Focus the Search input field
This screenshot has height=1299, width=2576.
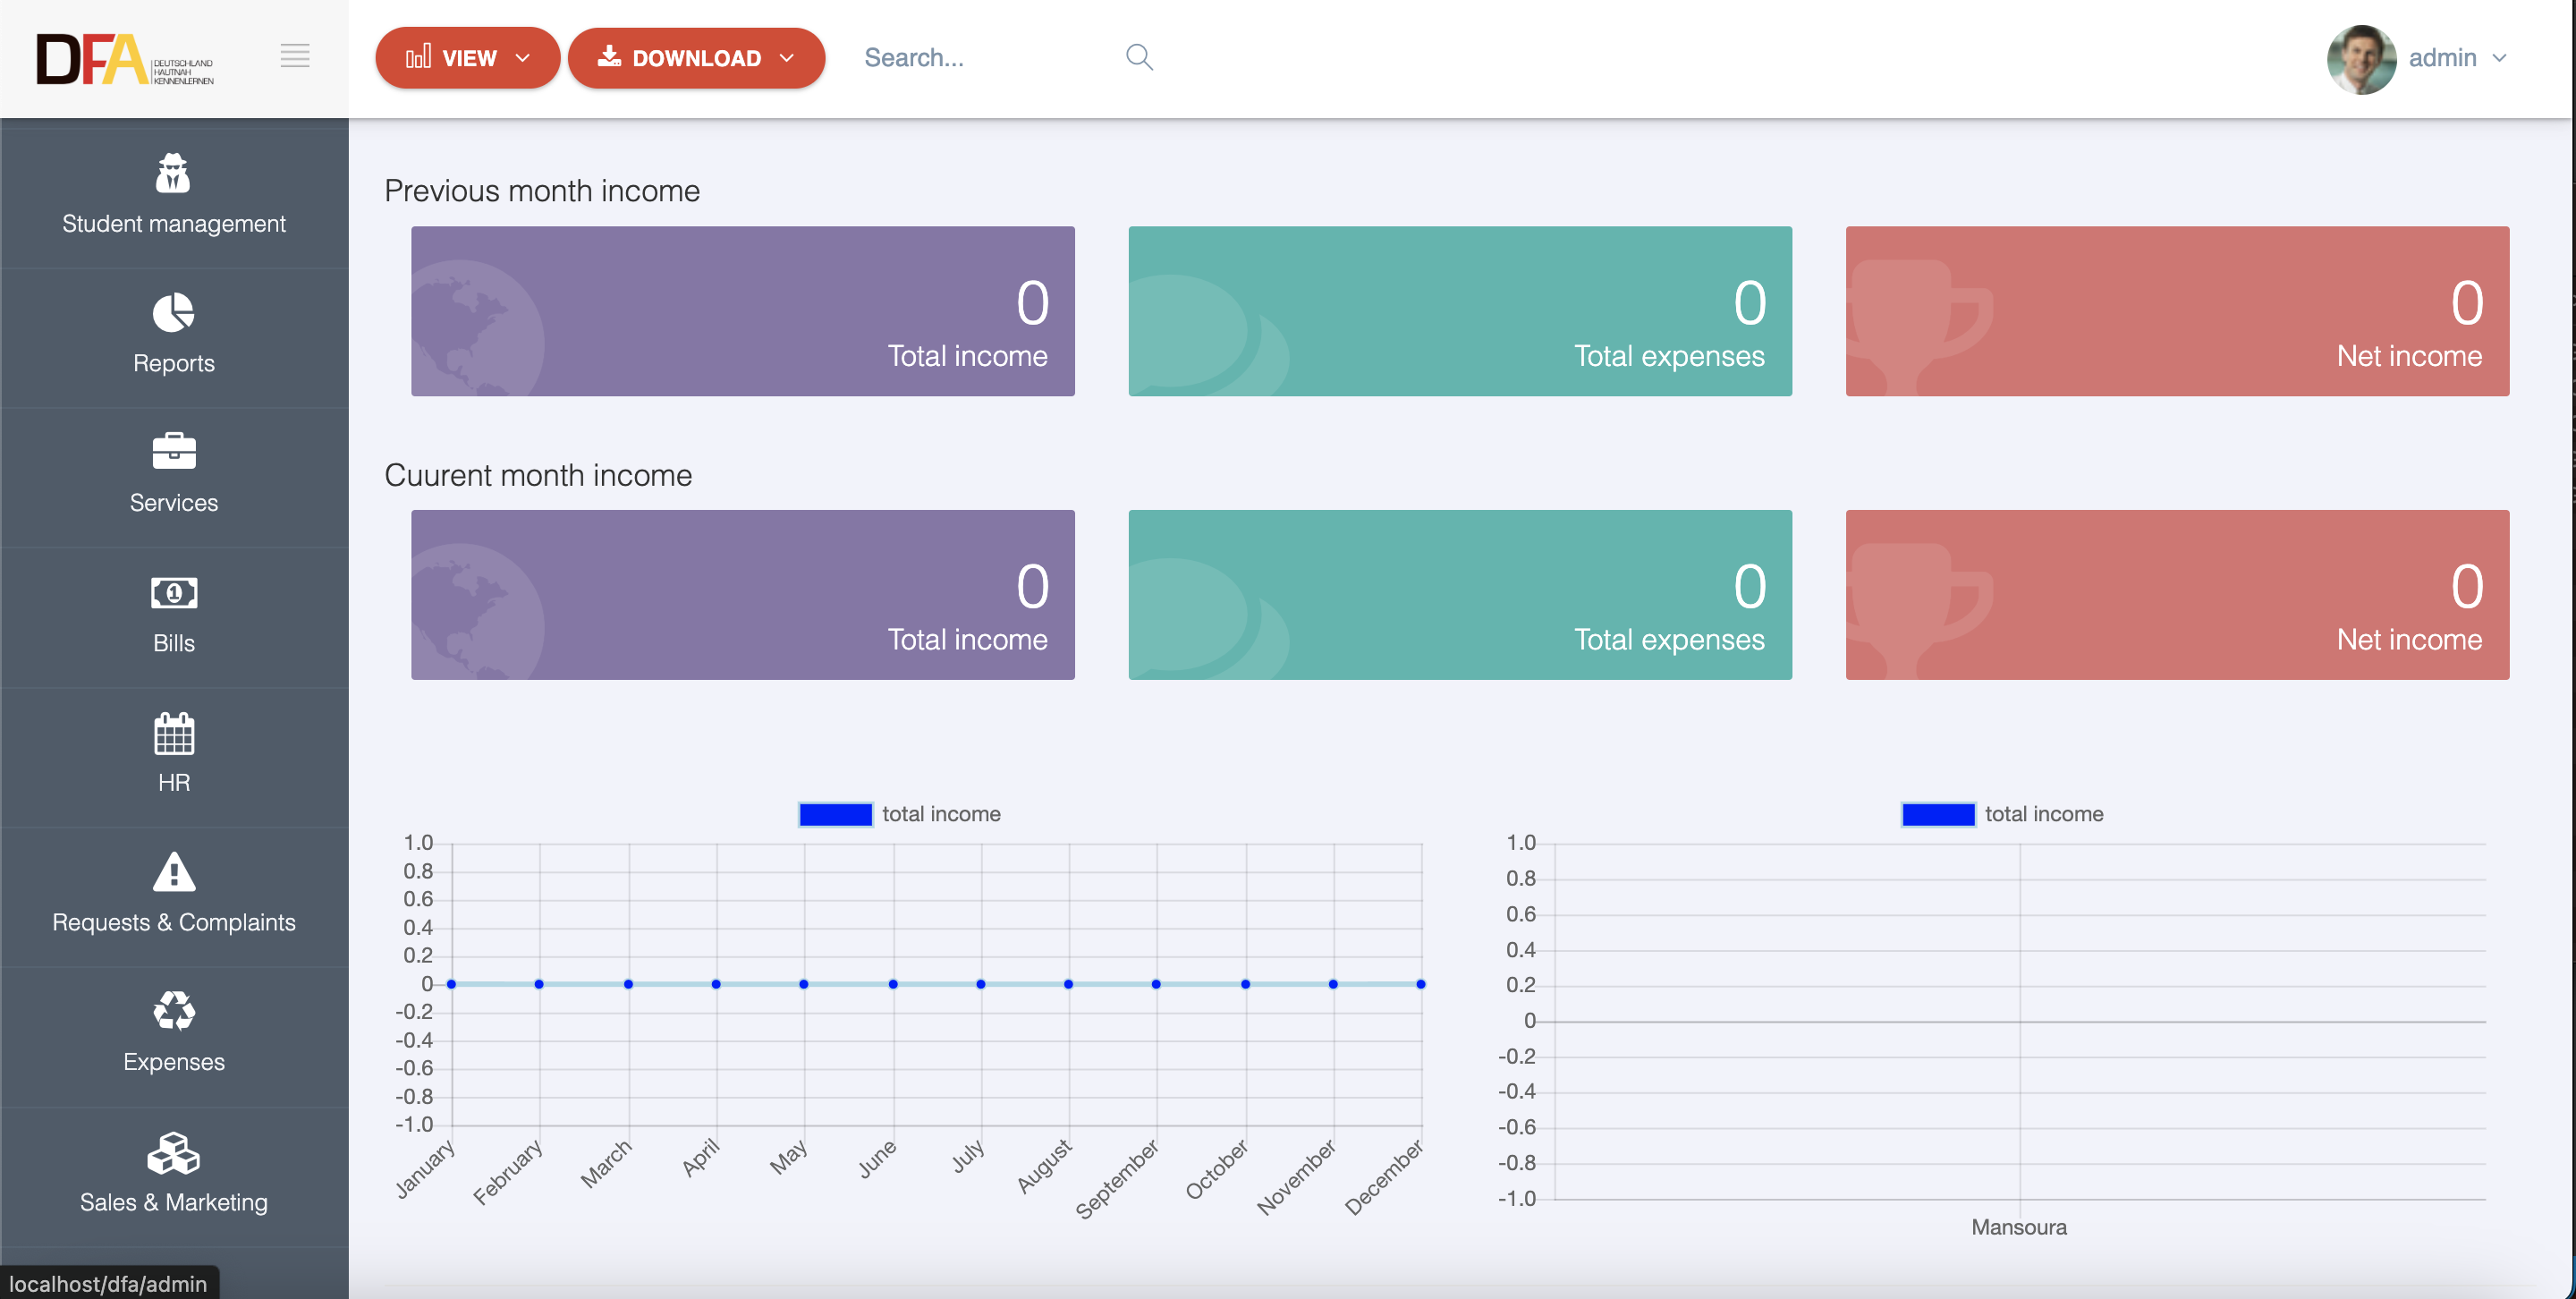[985, 57]
